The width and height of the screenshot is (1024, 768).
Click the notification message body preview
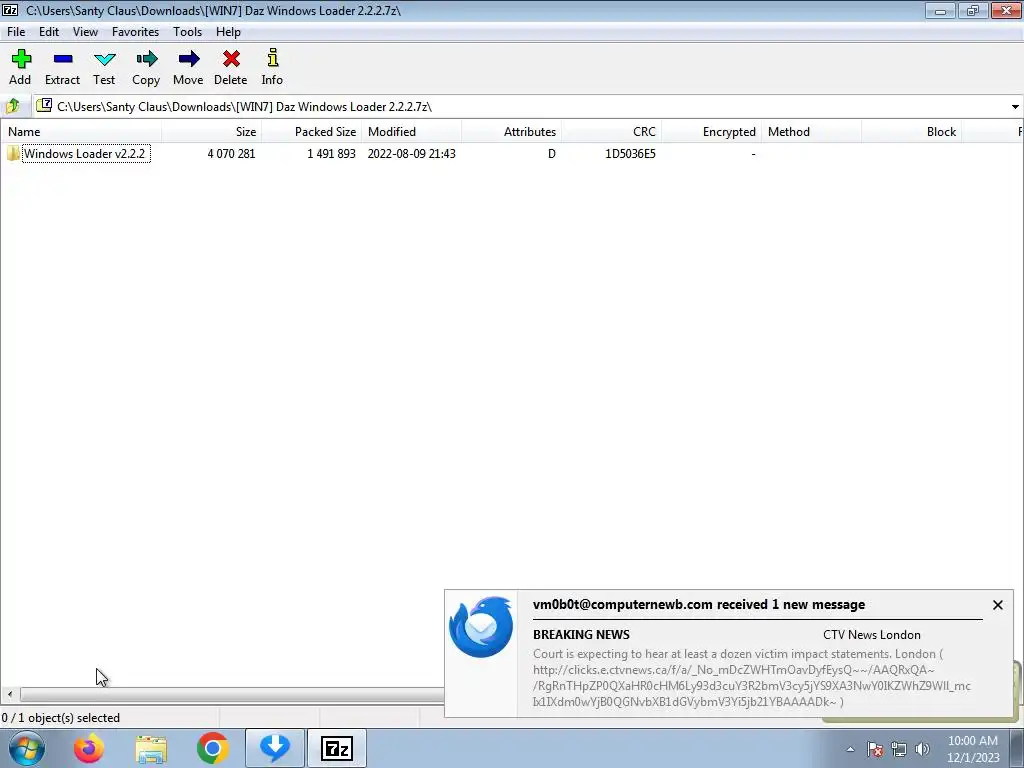pos(752,678)
